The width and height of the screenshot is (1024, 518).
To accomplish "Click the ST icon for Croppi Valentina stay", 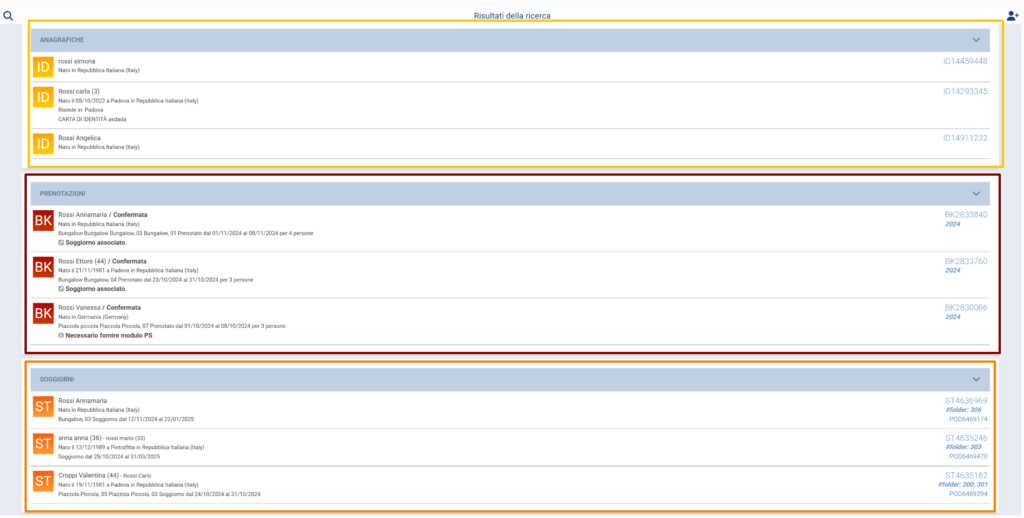I will pyautogui.click(x=43, y=481).
